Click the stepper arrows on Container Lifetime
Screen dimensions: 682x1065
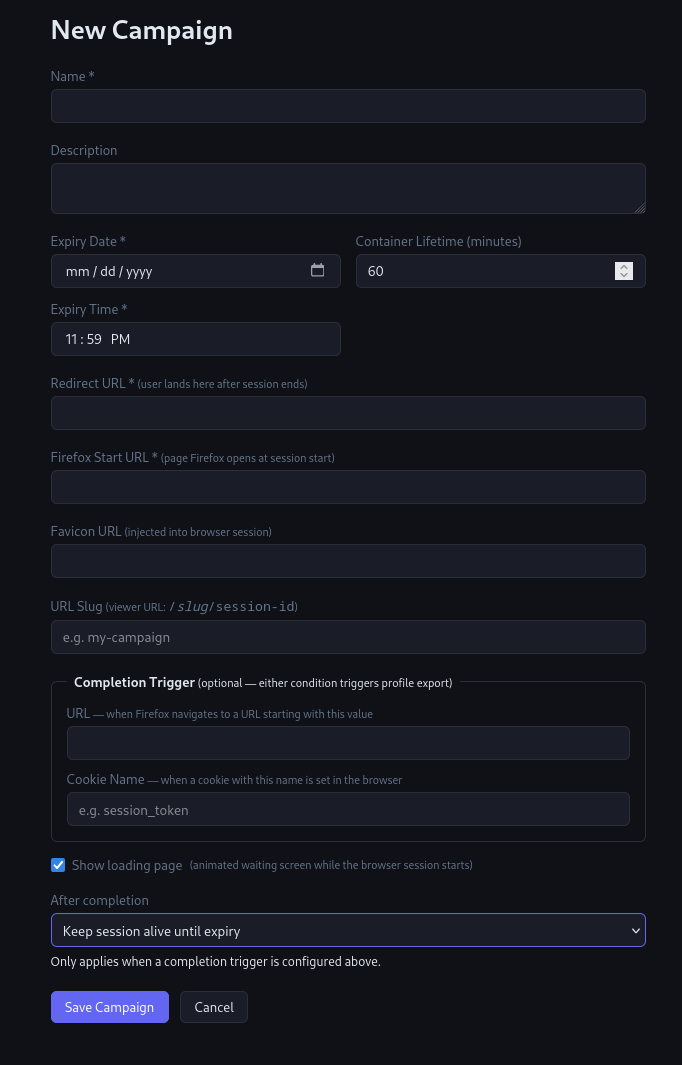pyautogui.click(x=623, y=270)
